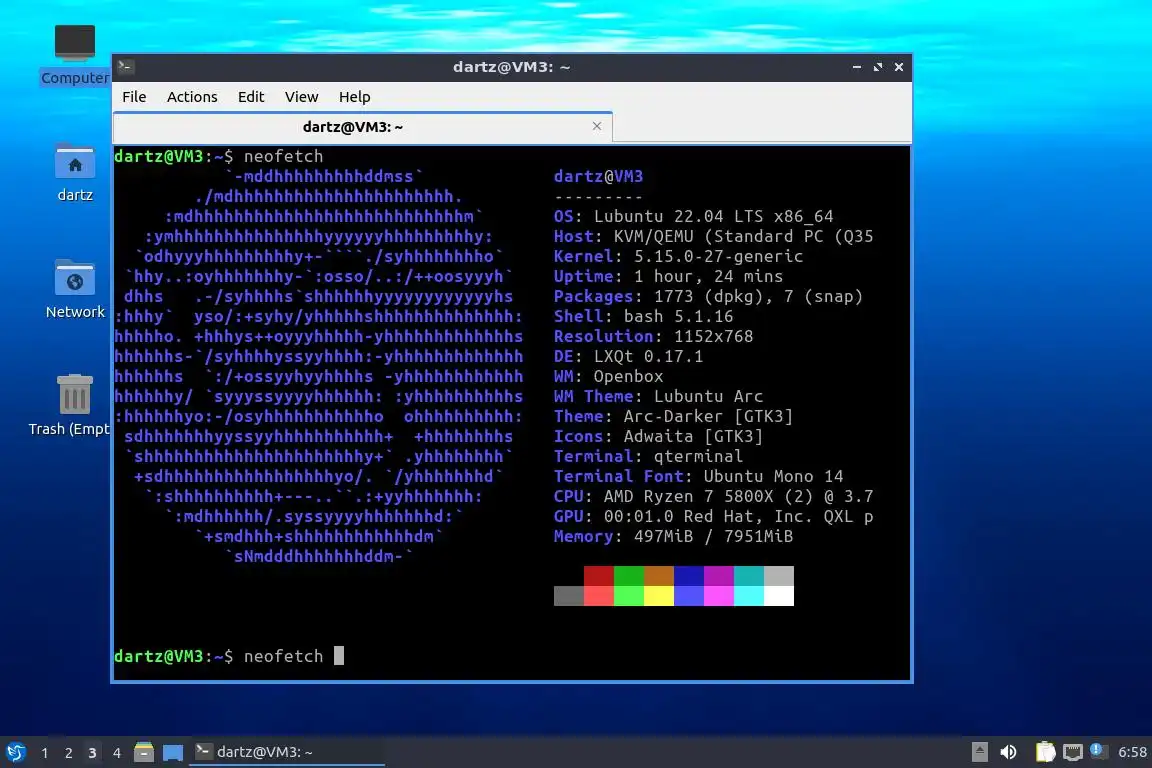This screenshot has width=1152, height=768.
Task: Click the WM Theme: Lubuntu Arc line
Action: tap(658, 396)
